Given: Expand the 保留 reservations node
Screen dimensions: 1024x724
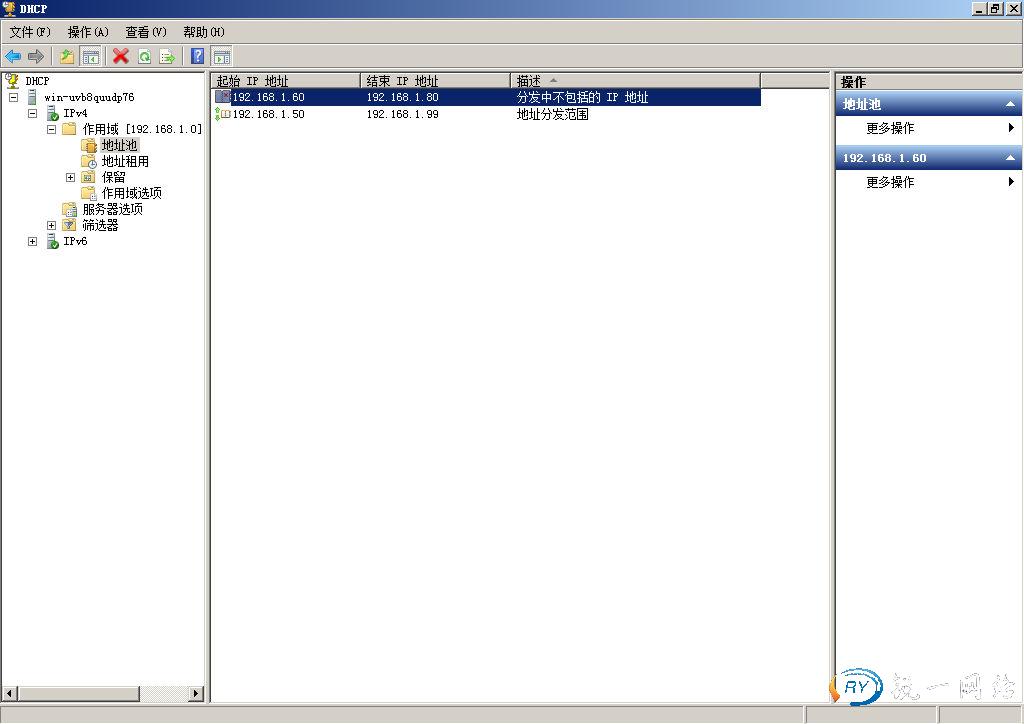Looking at the screenshot, I should [x=71, y=178].
